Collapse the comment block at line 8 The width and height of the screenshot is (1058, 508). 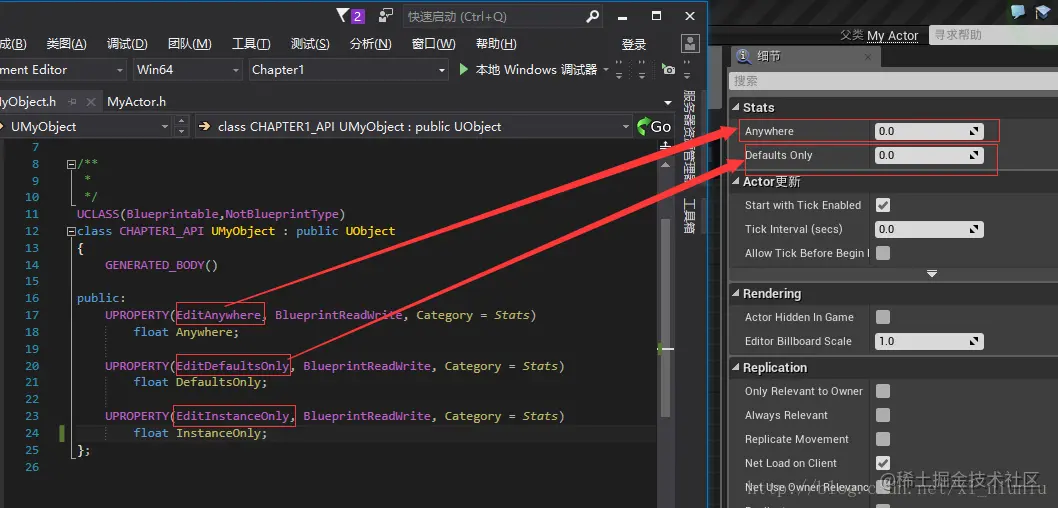pos(71,164)
